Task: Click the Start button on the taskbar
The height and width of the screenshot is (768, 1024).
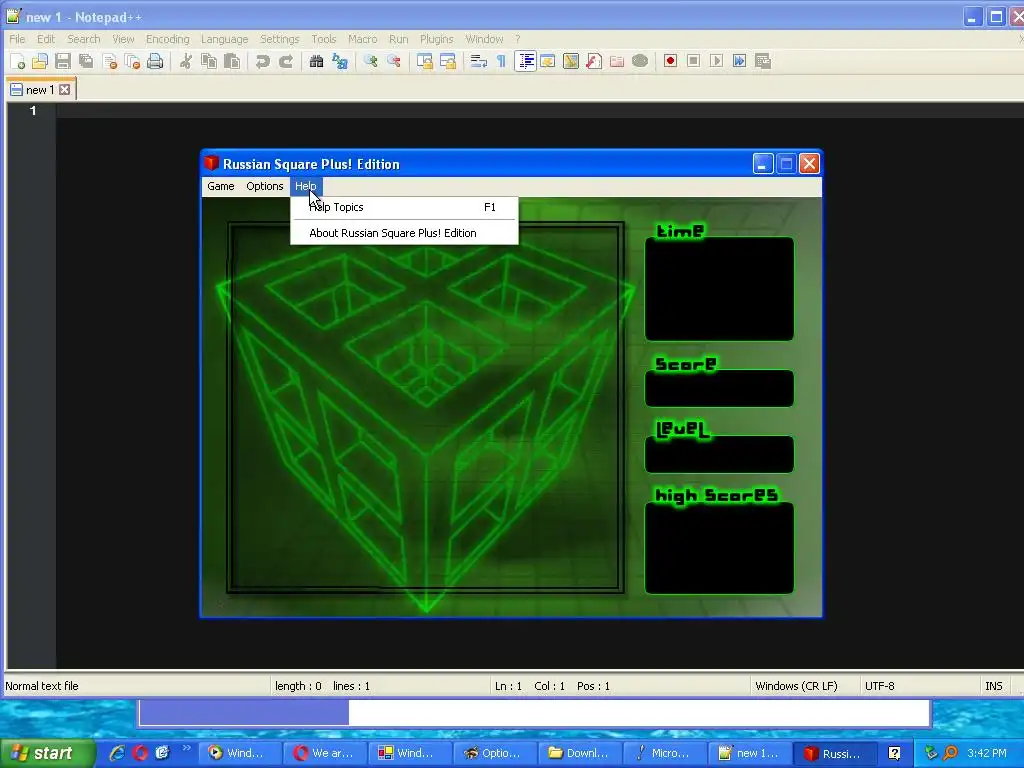Action: pos(46,753)
